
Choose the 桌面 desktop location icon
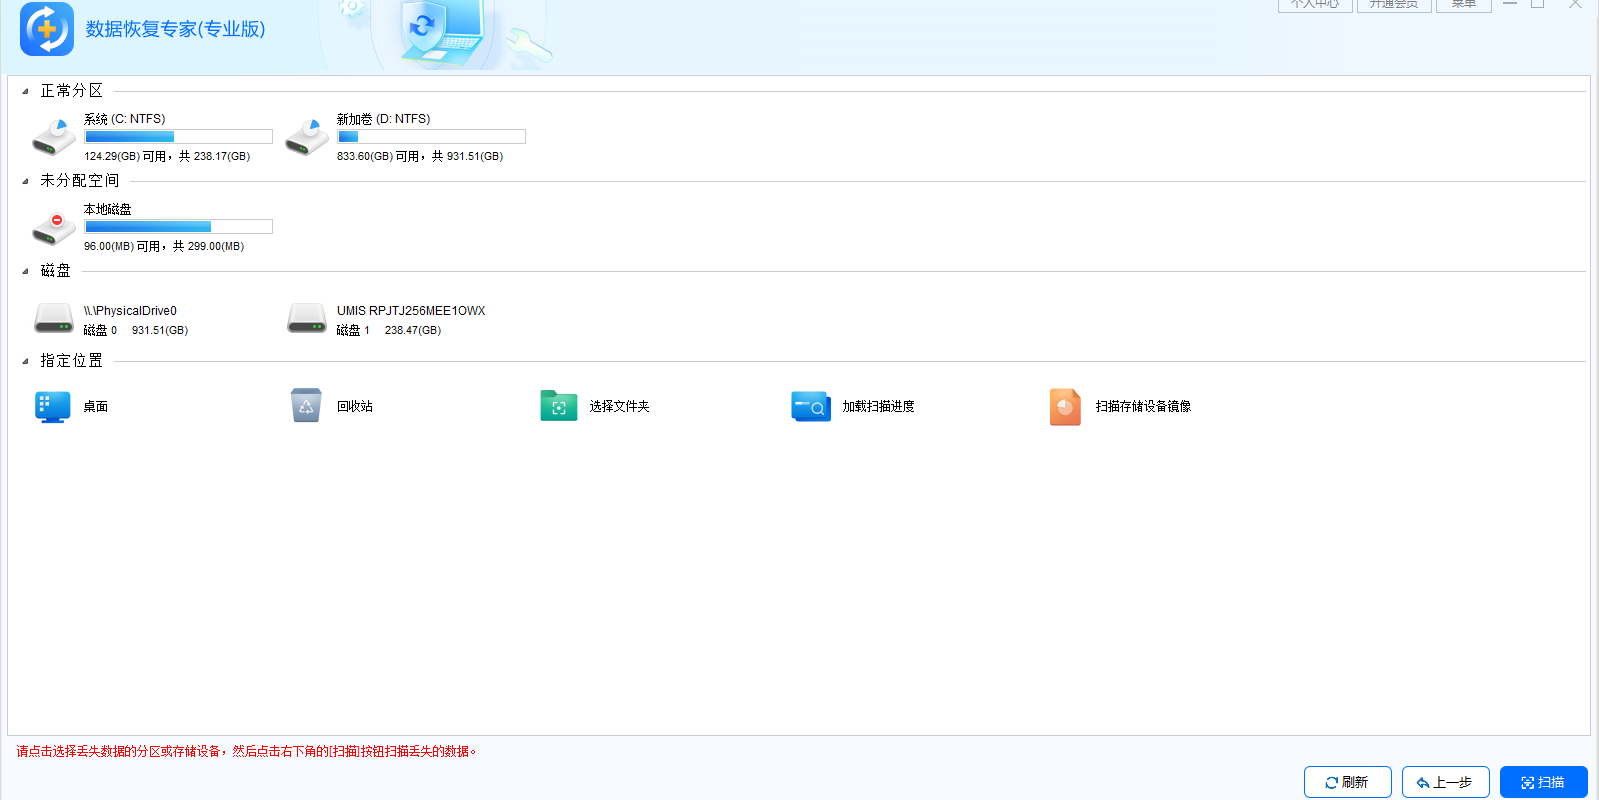tap(53, 407)
